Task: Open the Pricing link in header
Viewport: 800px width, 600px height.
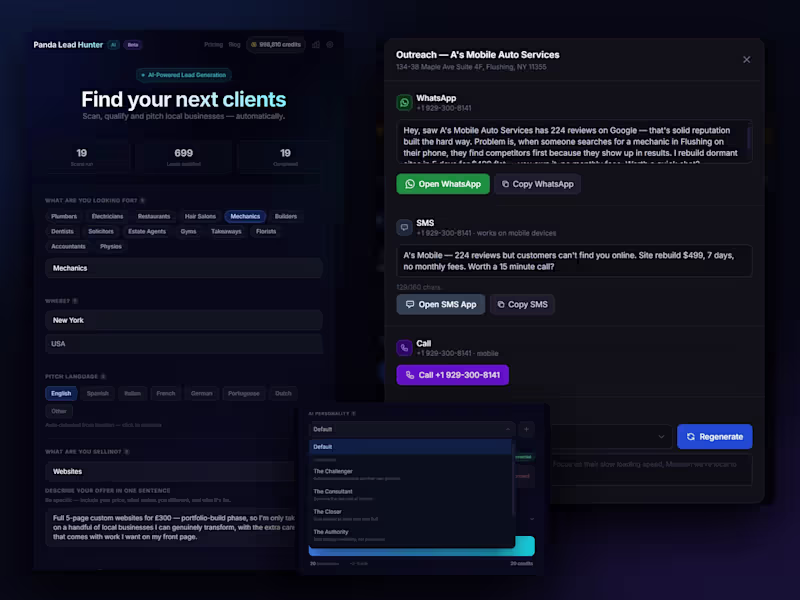Action: click(x=213, y=45)
